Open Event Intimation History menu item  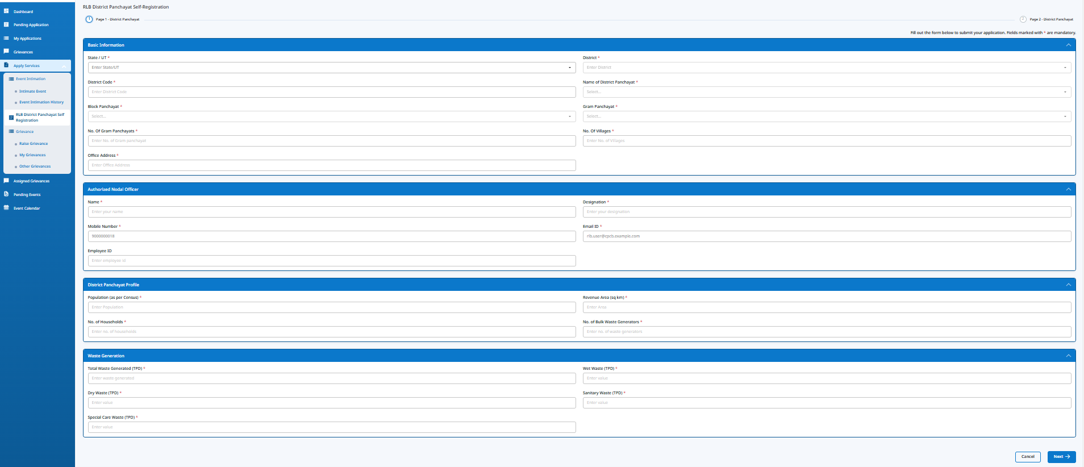click(39, 102)
